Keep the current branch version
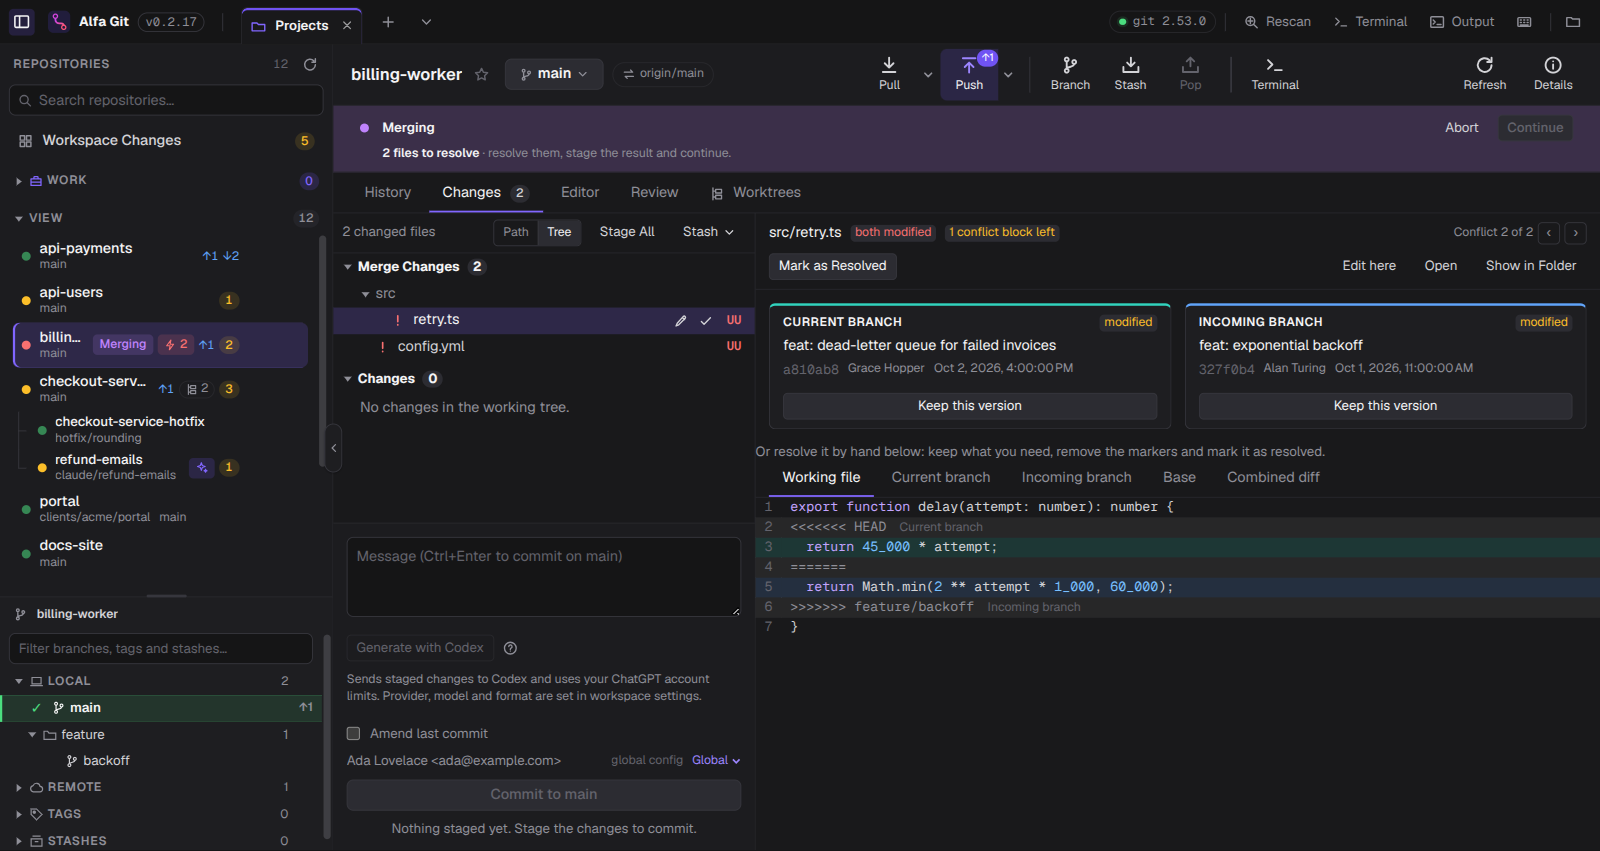The width and height of the screenshot is (1600, 851). tap(969, 406)
